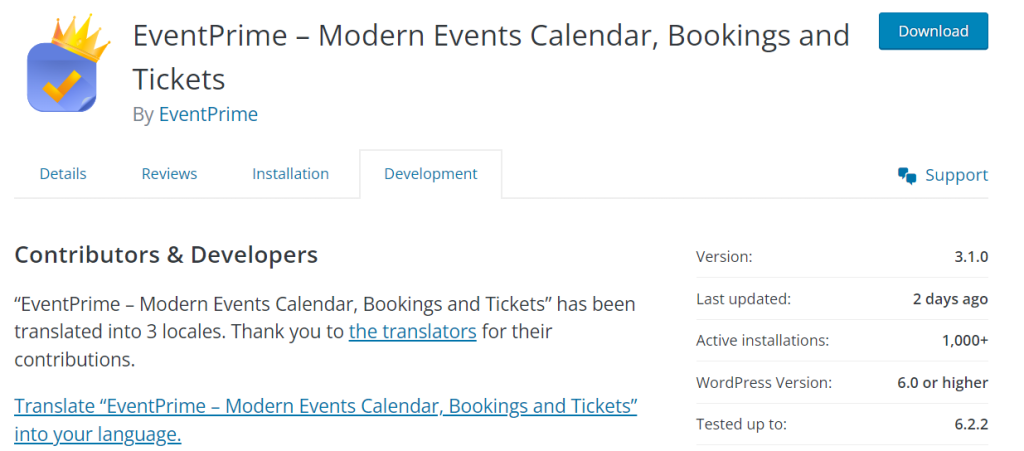
Task: Click the Active installations 1,000+ value
Action: click(964, 341)
